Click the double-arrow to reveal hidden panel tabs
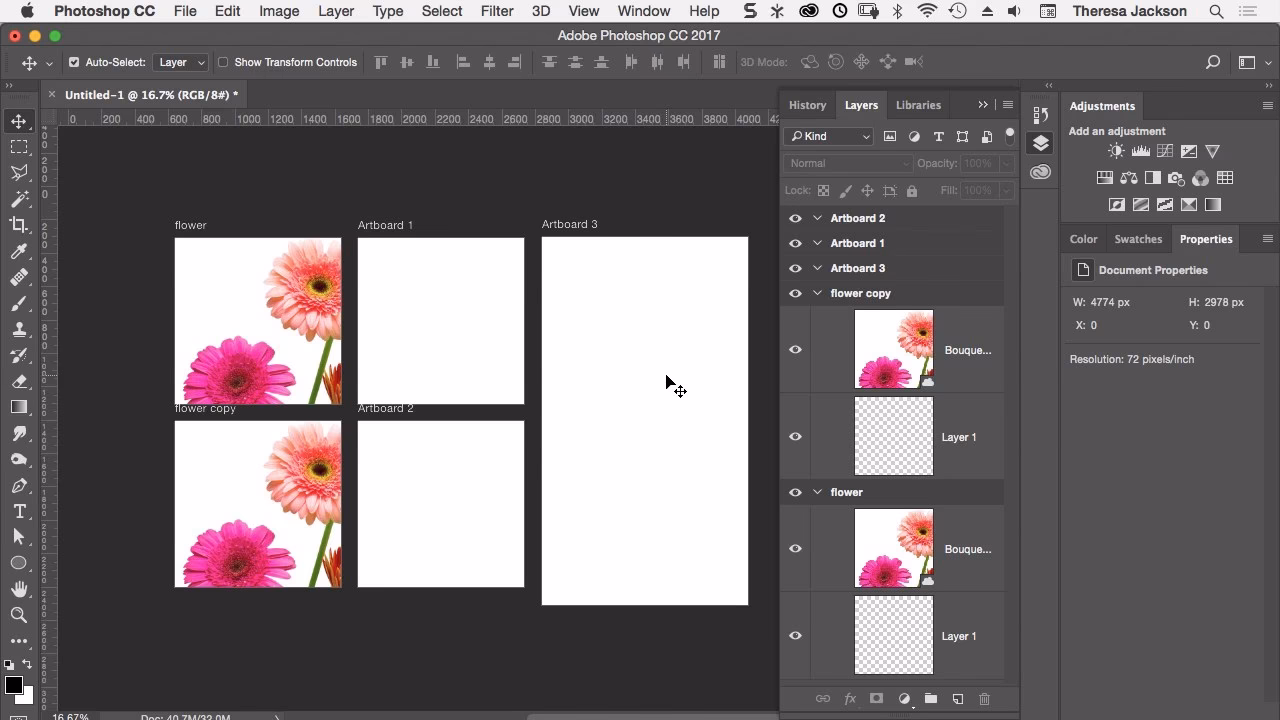This screenshot has width=1280, height=720. (x=982, y=104)
